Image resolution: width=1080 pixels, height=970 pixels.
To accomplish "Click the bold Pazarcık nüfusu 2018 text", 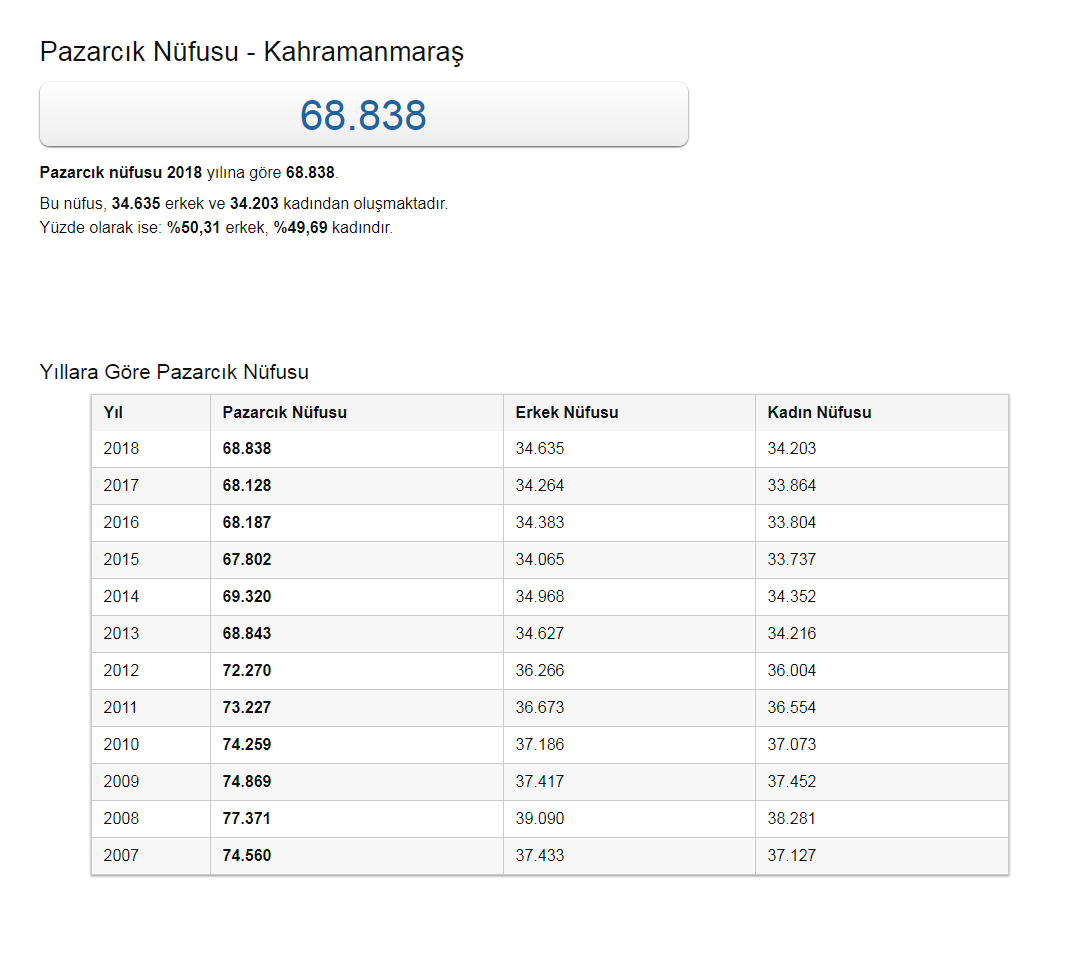I will point(121,173).
